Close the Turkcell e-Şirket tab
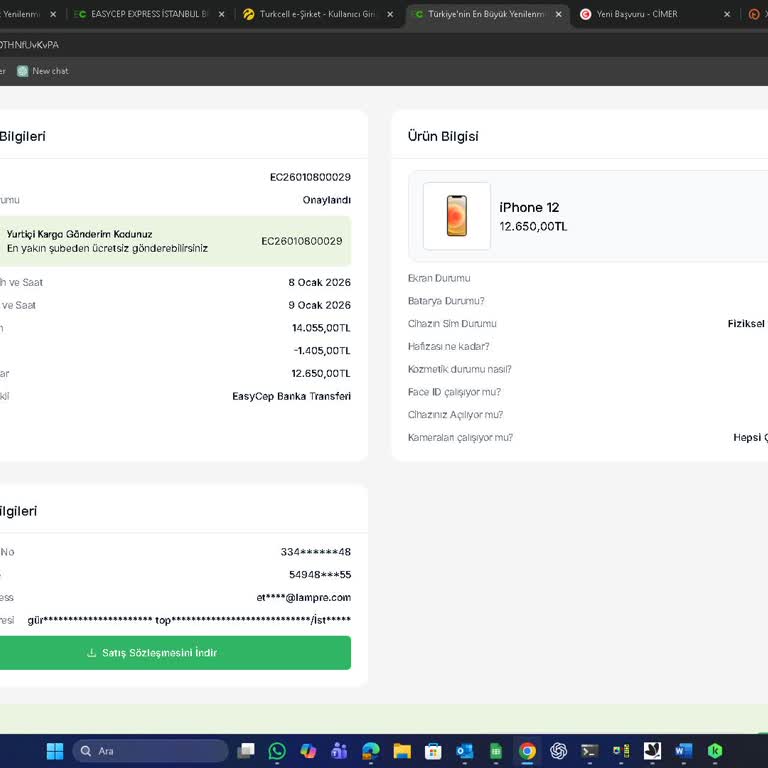Viewport: 768px width, 768px height. point(390,15)
